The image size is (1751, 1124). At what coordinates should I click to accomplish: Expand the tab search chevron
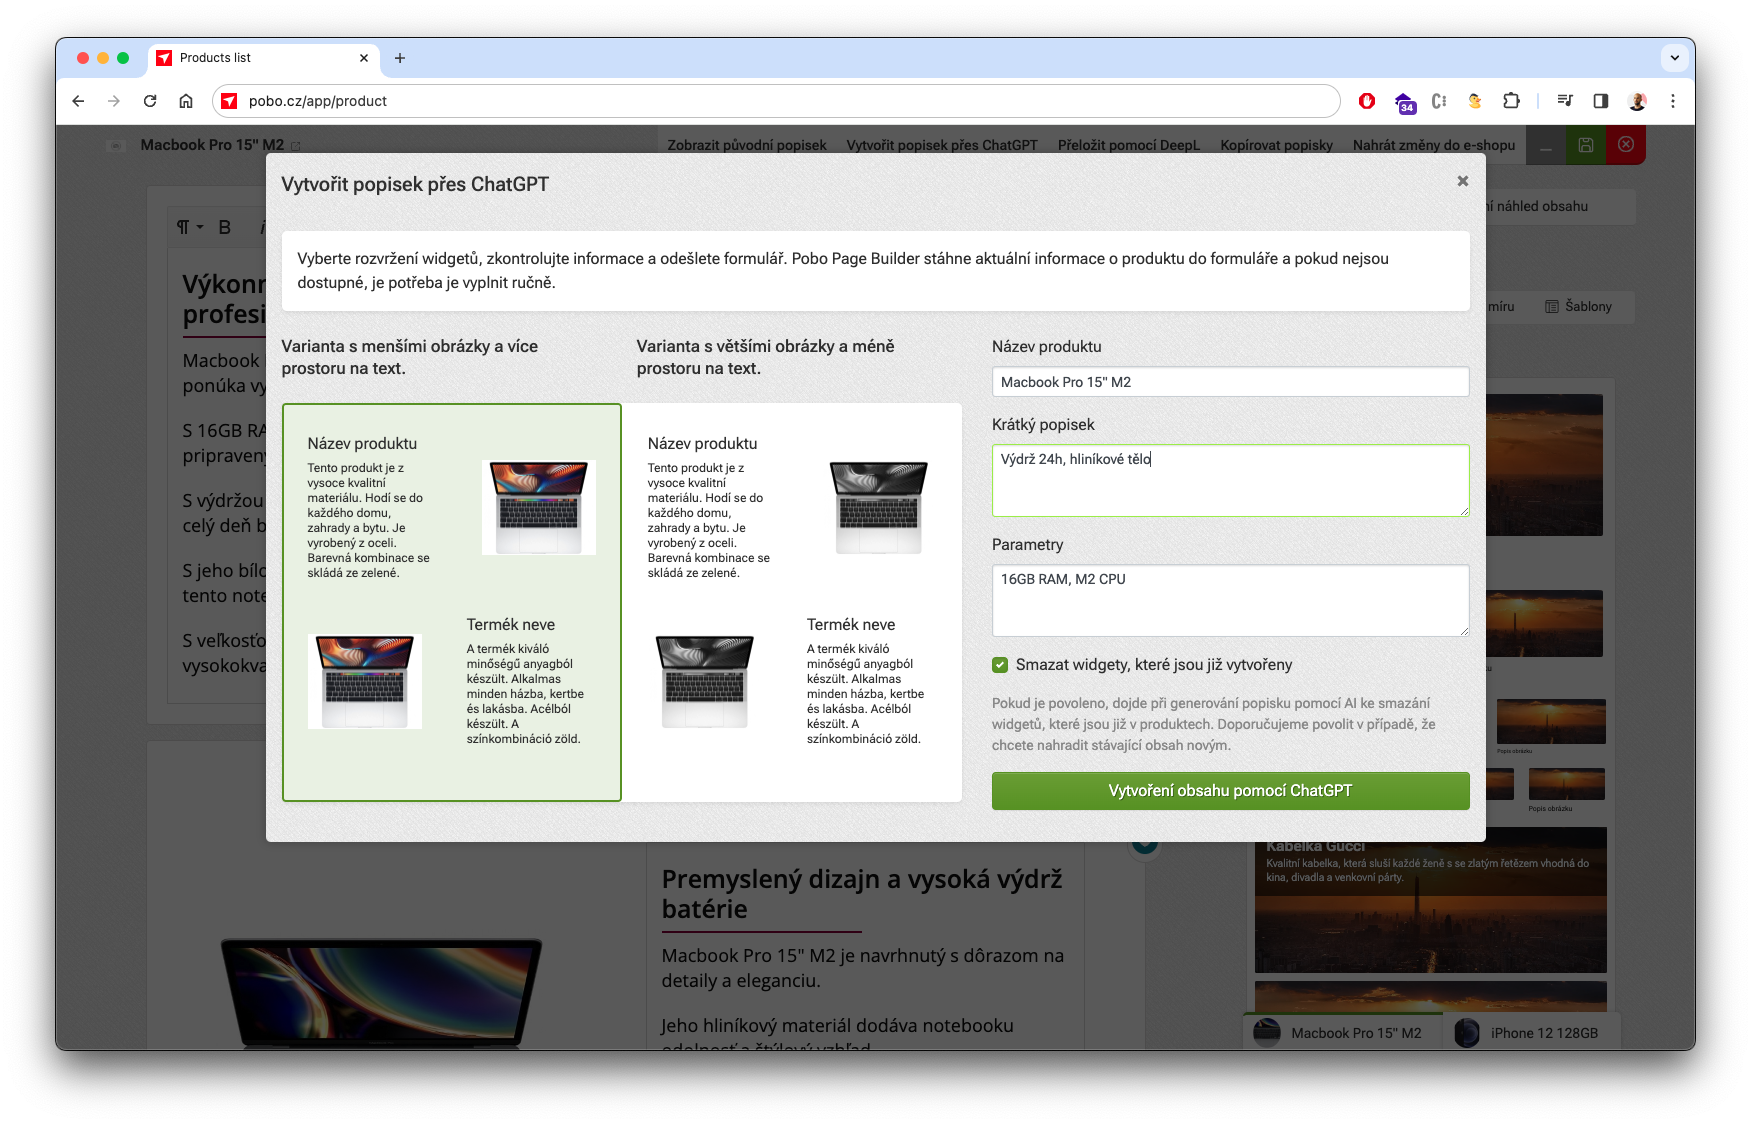coord(1674,58)
